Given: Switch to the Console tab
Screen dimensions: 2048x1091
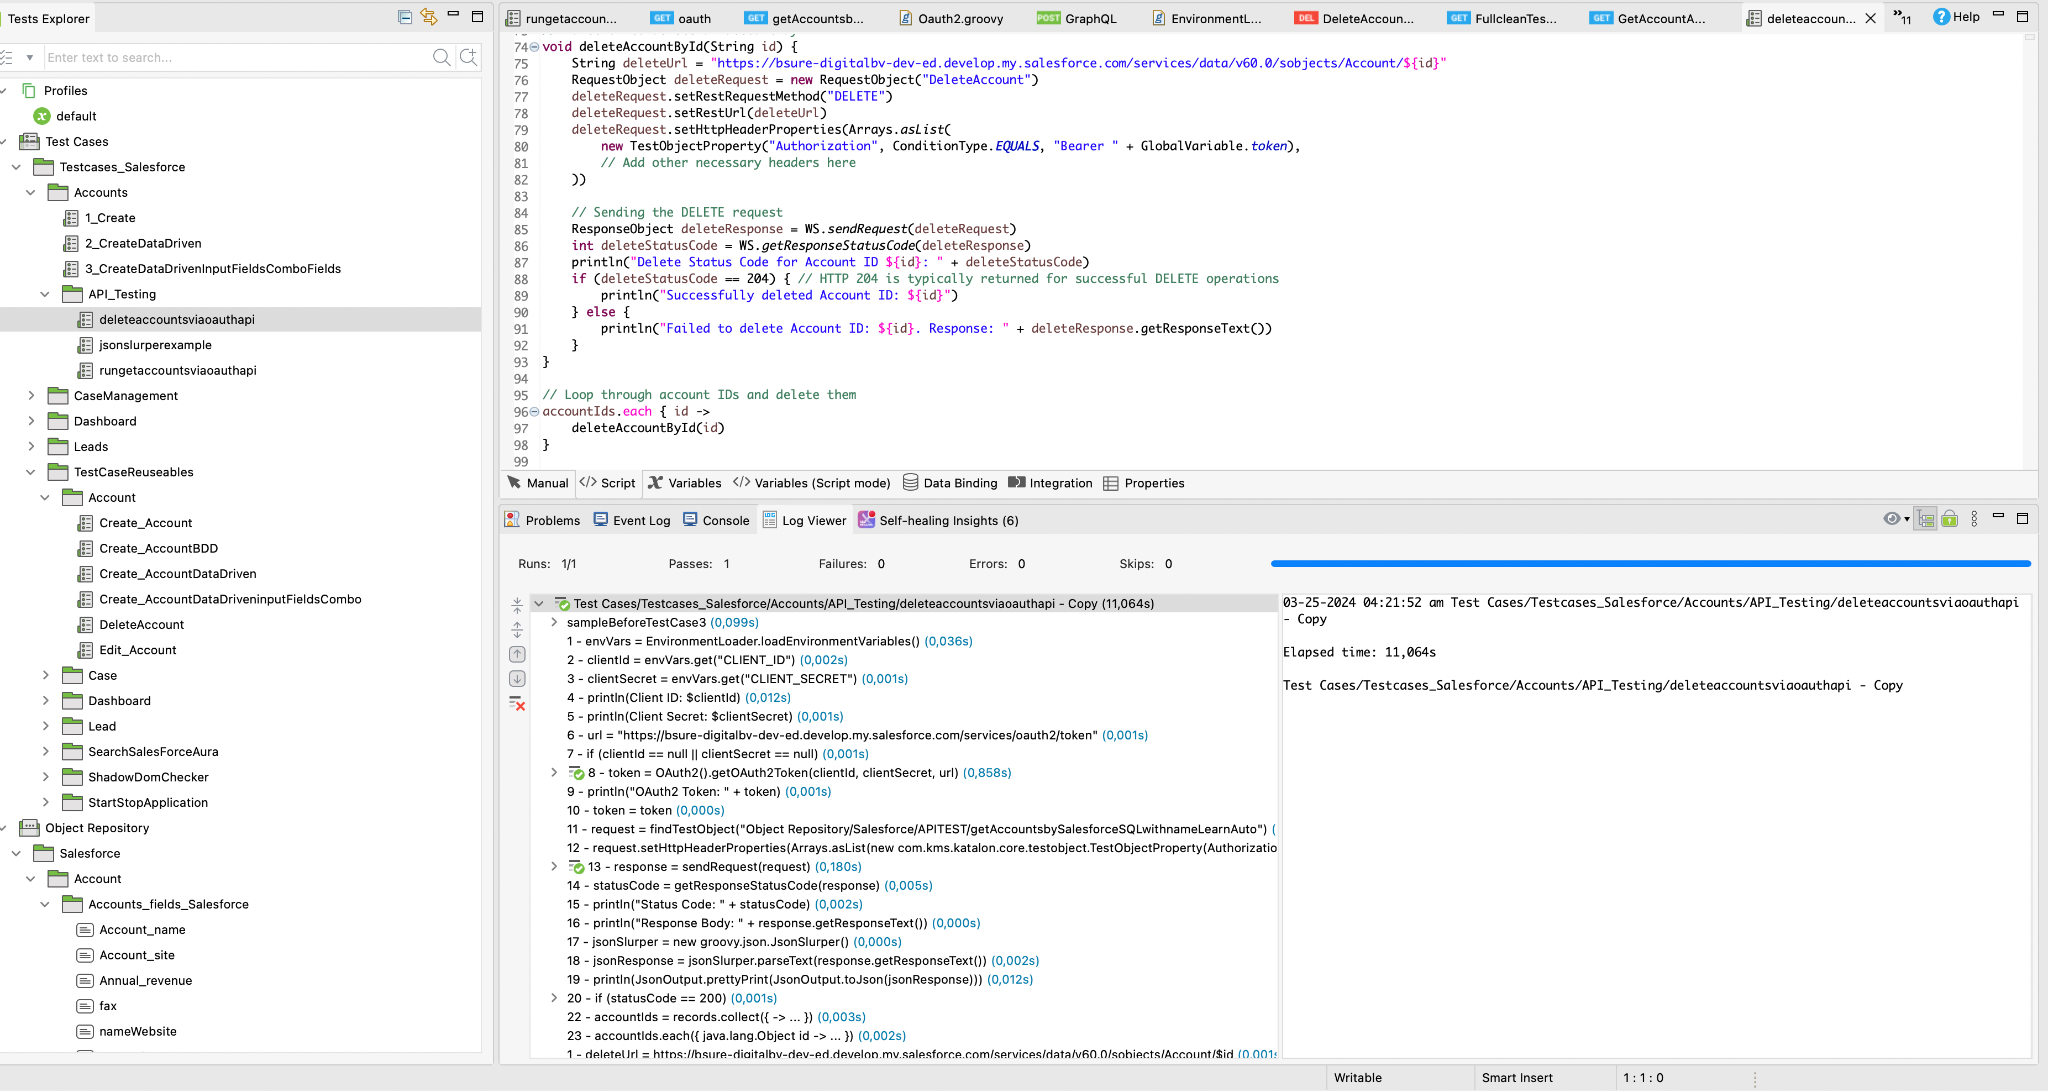Looking at the screenshot, I should click(716, 520).
